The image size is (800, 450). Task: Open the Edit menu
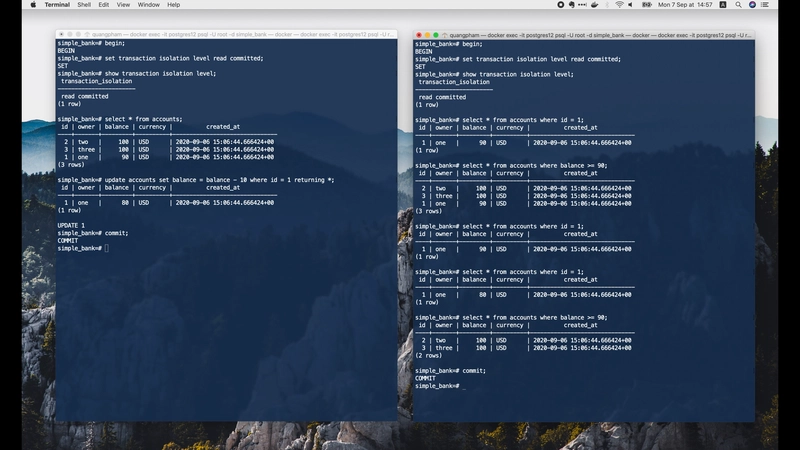[x=104, y=5]
